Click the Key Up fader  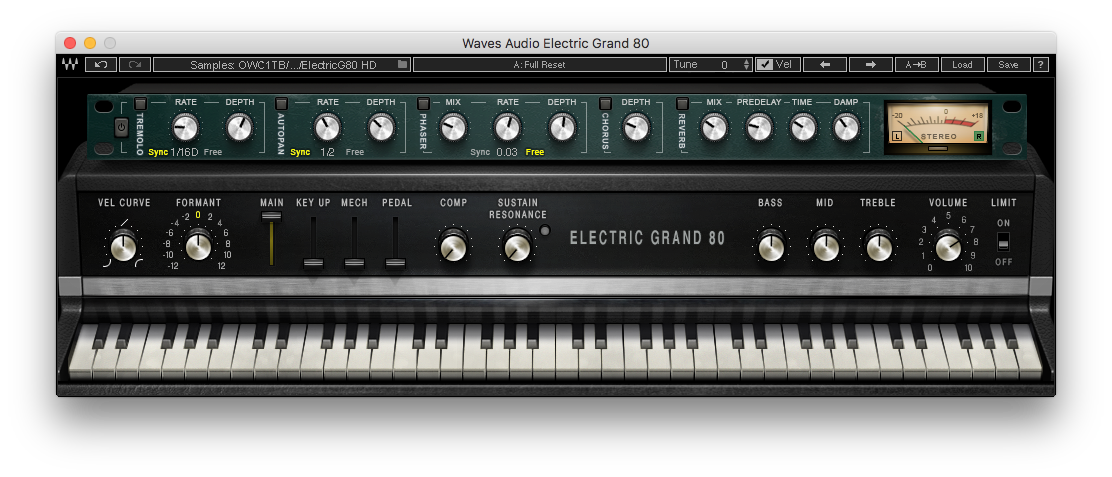click(x=313, y=263)
